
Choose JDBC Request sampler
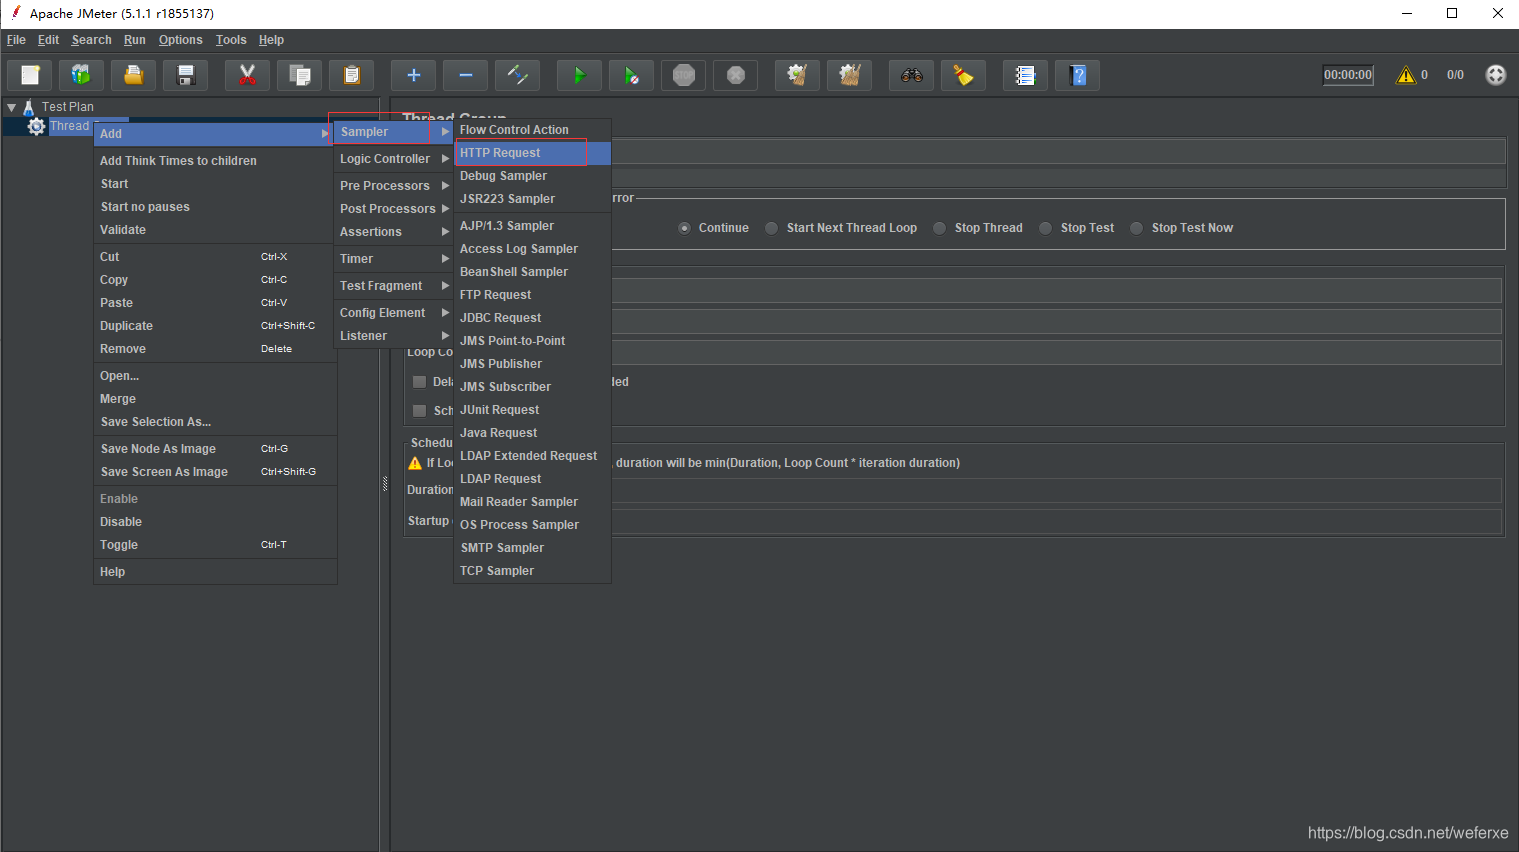pyautogui.click(x=532, y=318)
